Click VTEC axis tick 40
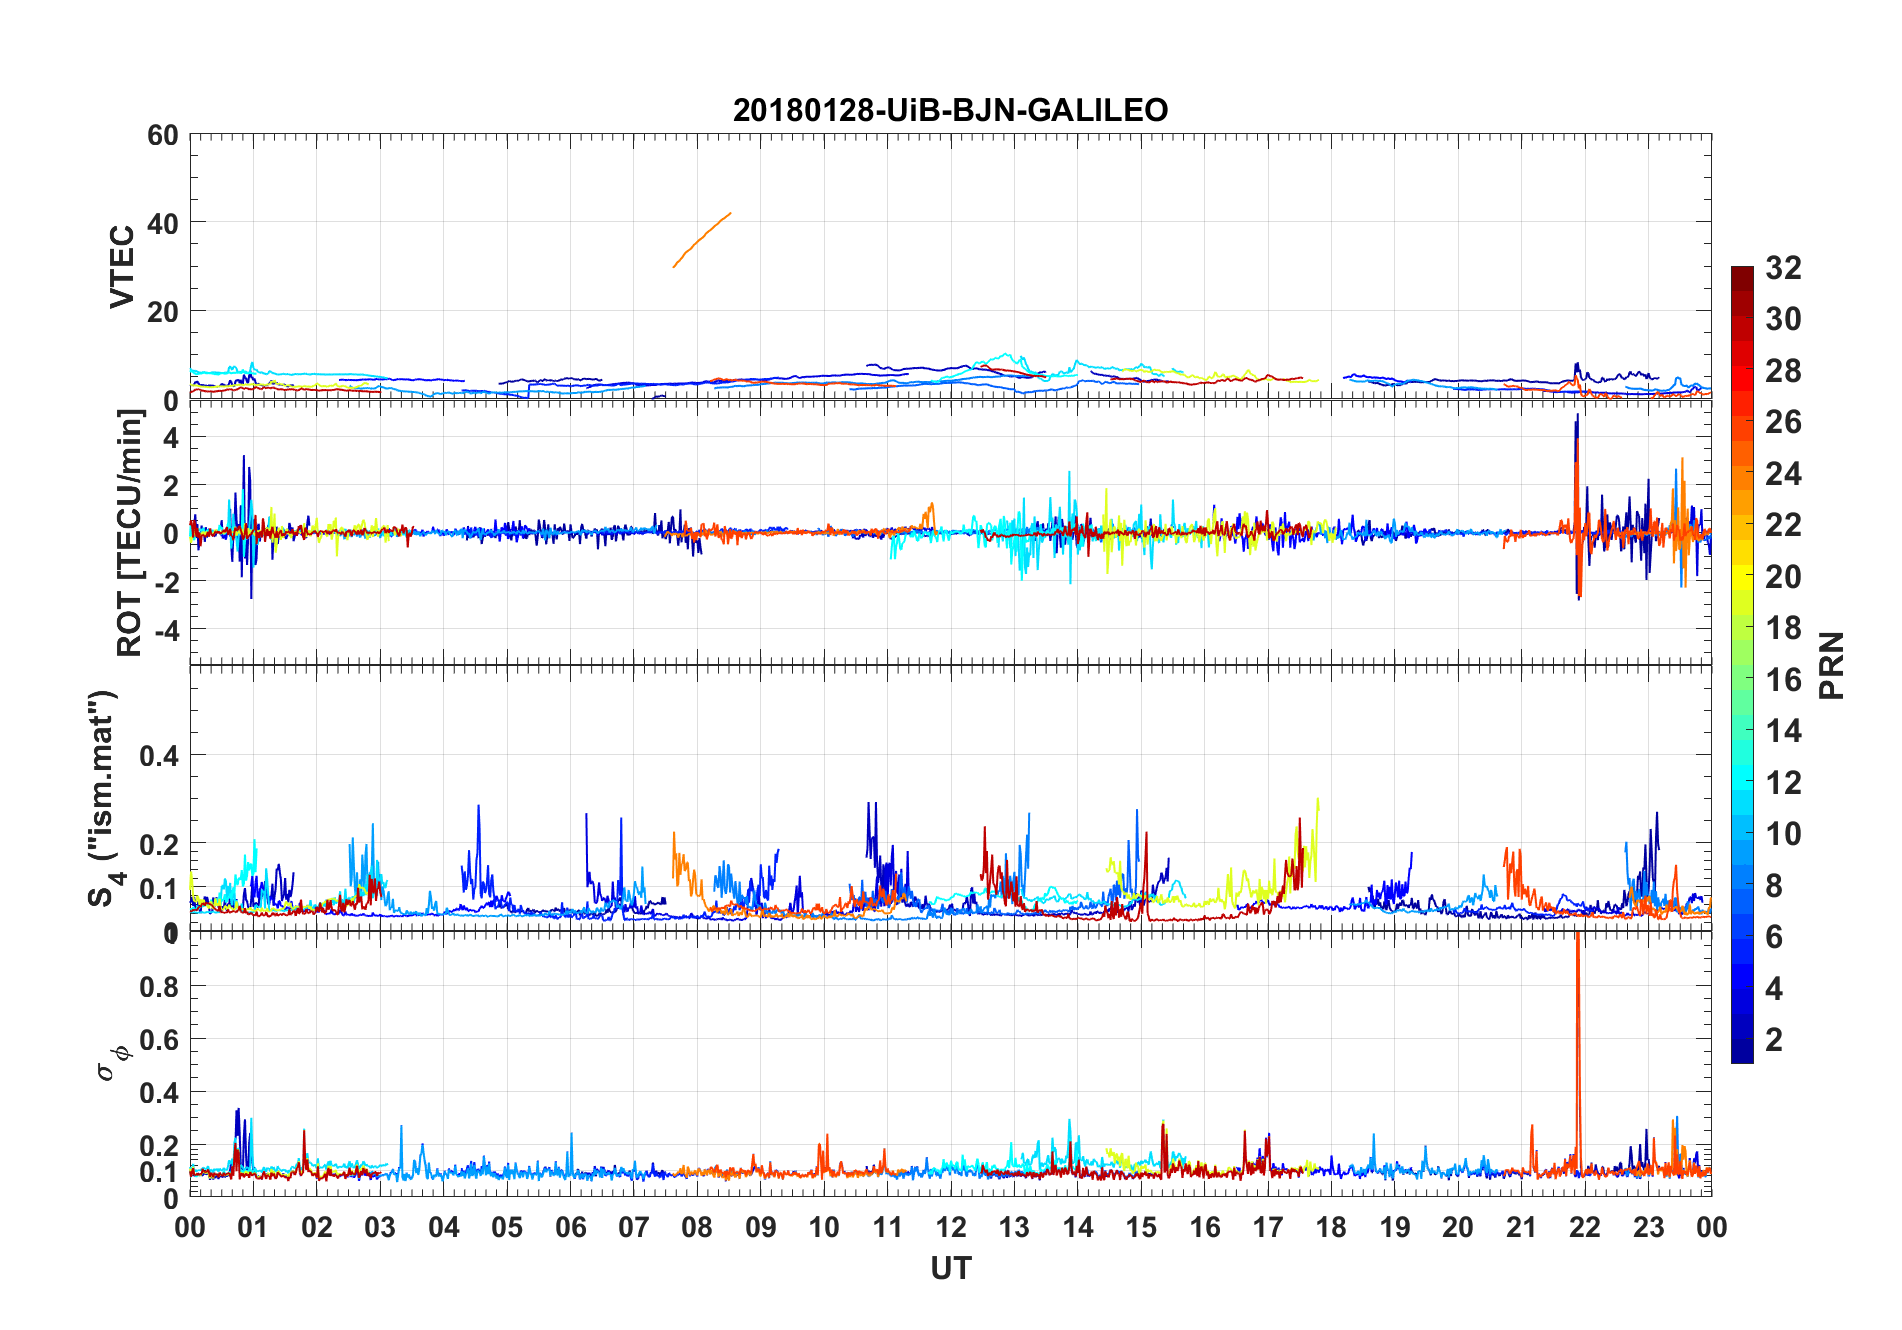1902x1330 pixels. (163, 223)
